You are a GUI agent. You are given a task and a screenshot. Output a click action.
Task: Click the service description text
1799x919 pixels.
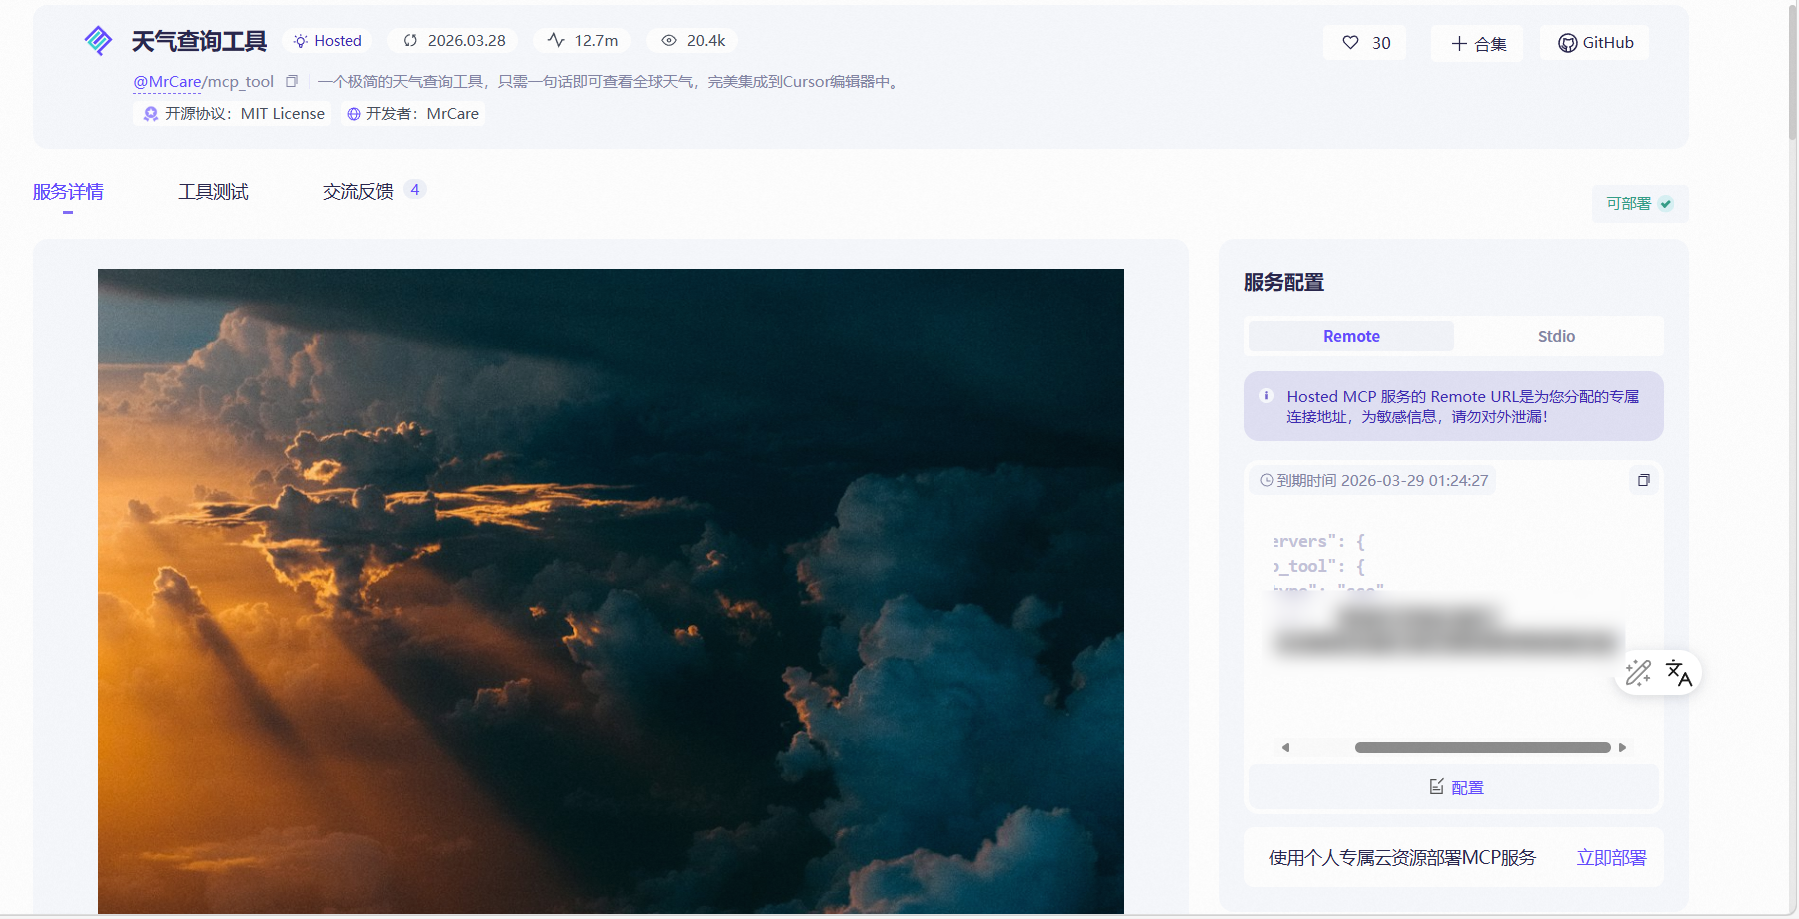tap(610, 82)
